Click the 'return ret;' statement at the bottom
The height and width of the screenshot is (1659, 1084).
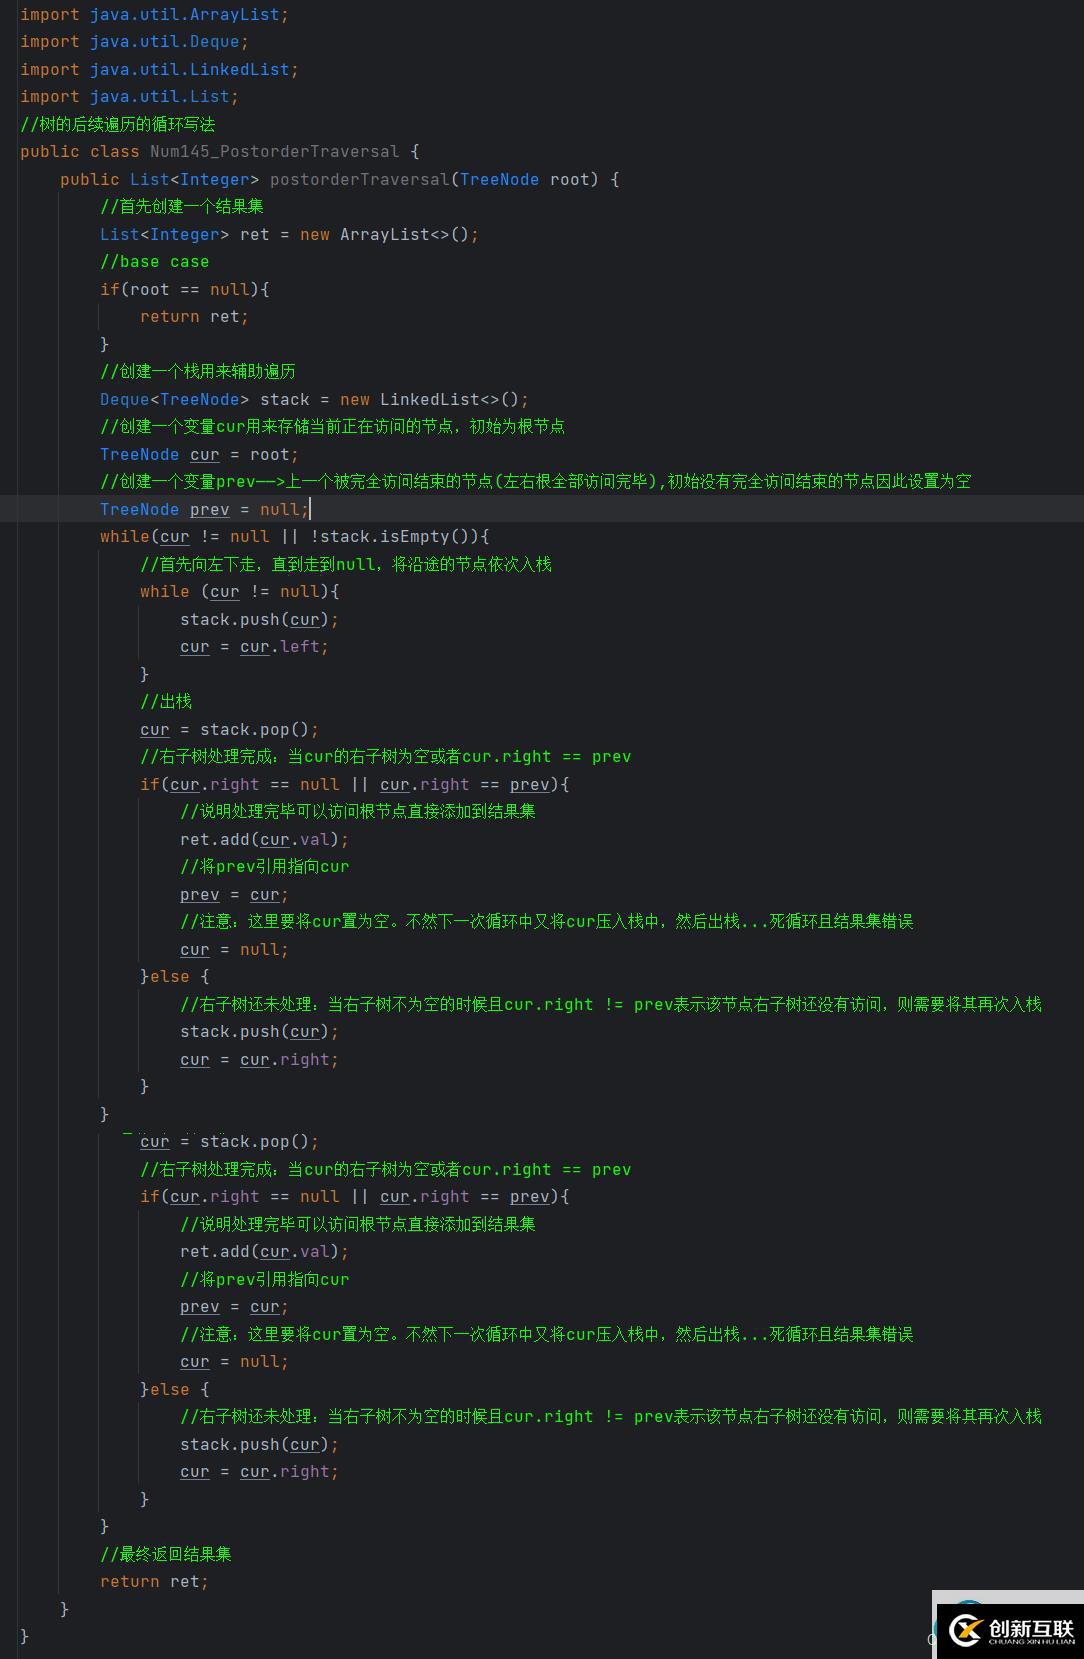click(154, 1582)
